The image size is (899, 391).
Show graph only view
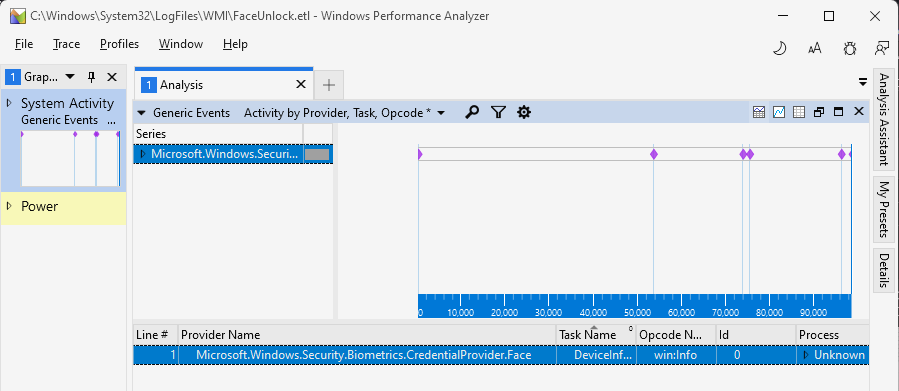click(779, 112)
